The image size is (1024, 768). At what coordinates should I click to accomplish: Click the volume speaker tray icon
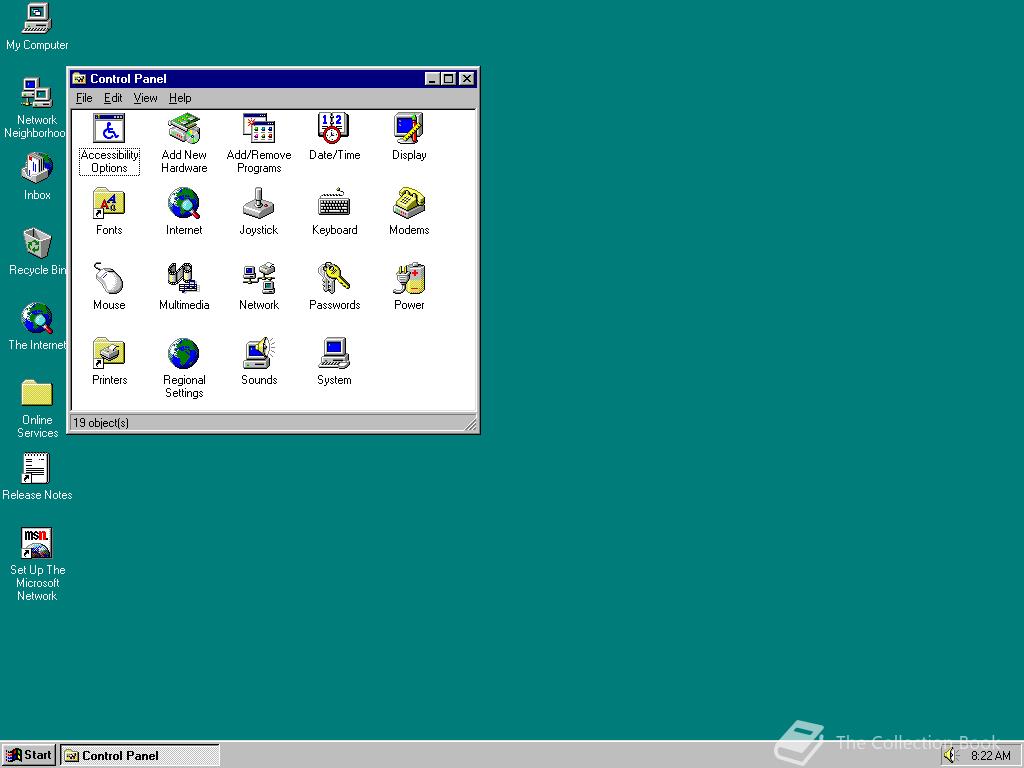tap(950, 755)
